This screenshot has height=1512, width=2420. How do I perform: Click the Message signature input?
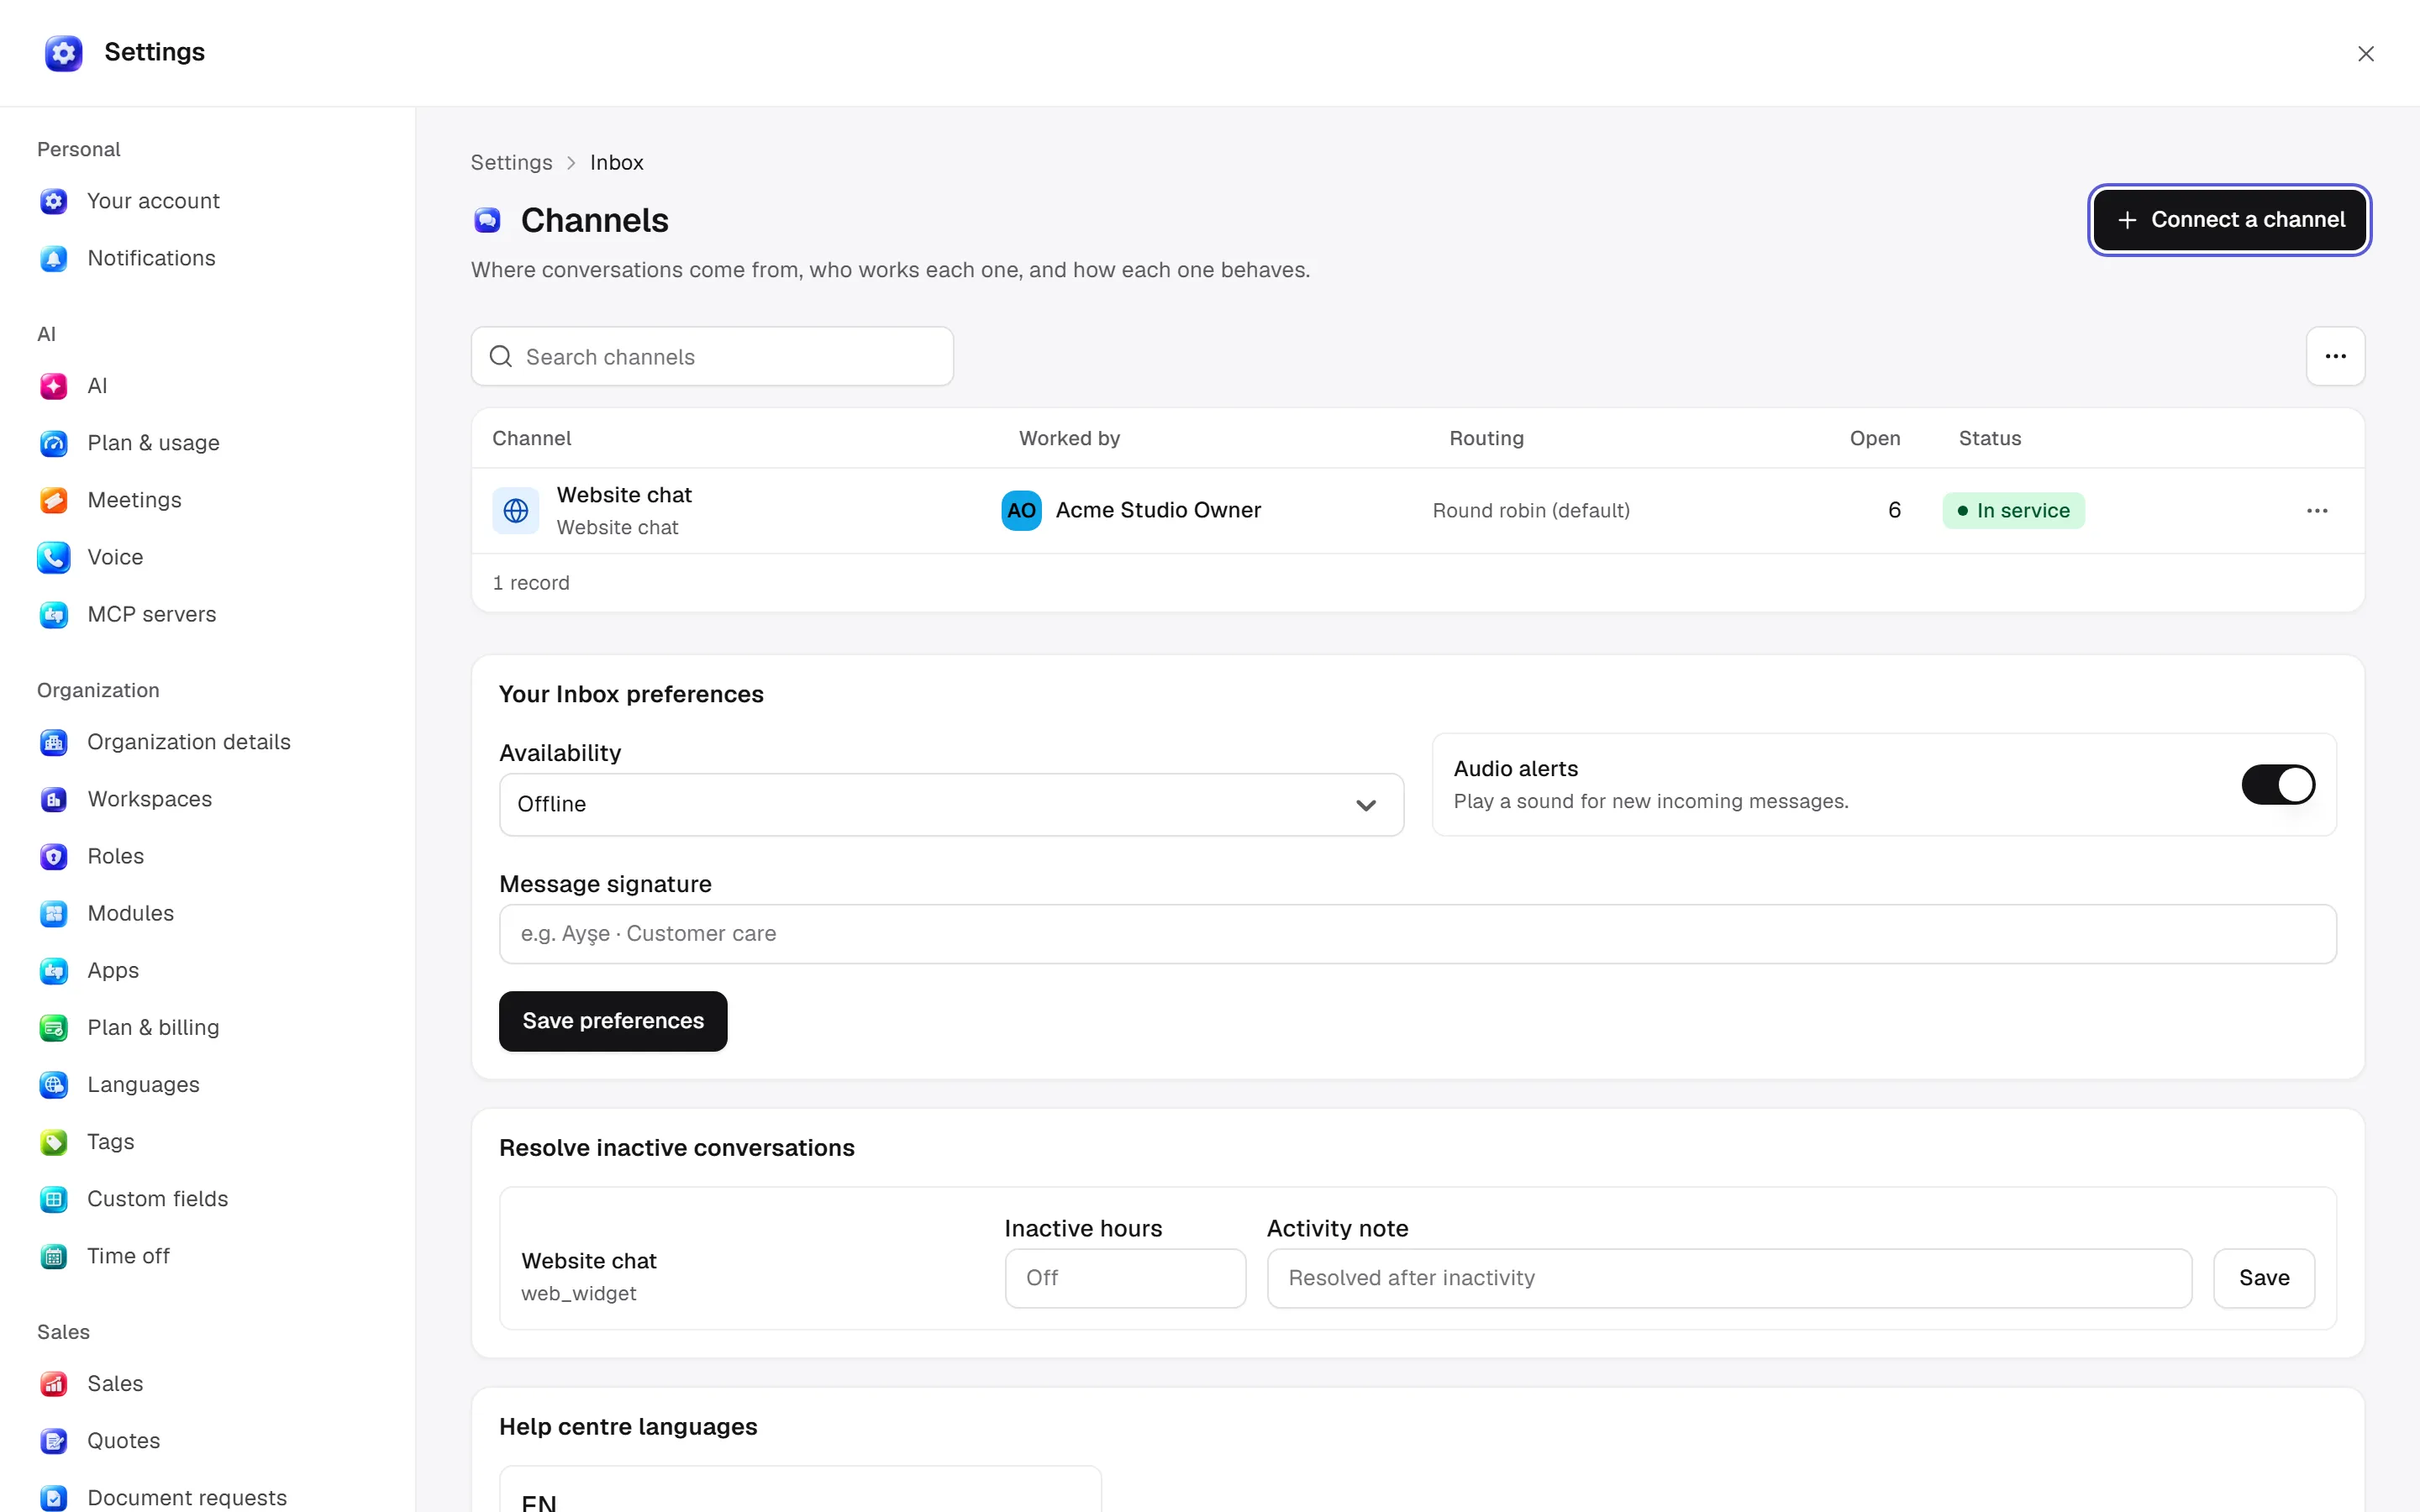[1418, 934]
